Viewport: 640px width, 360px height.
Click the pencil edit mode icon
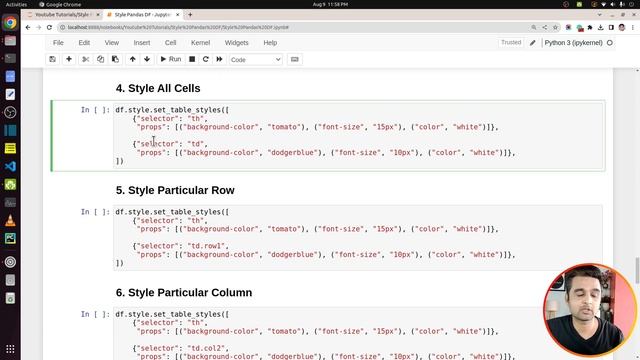[x=533, y=42]
